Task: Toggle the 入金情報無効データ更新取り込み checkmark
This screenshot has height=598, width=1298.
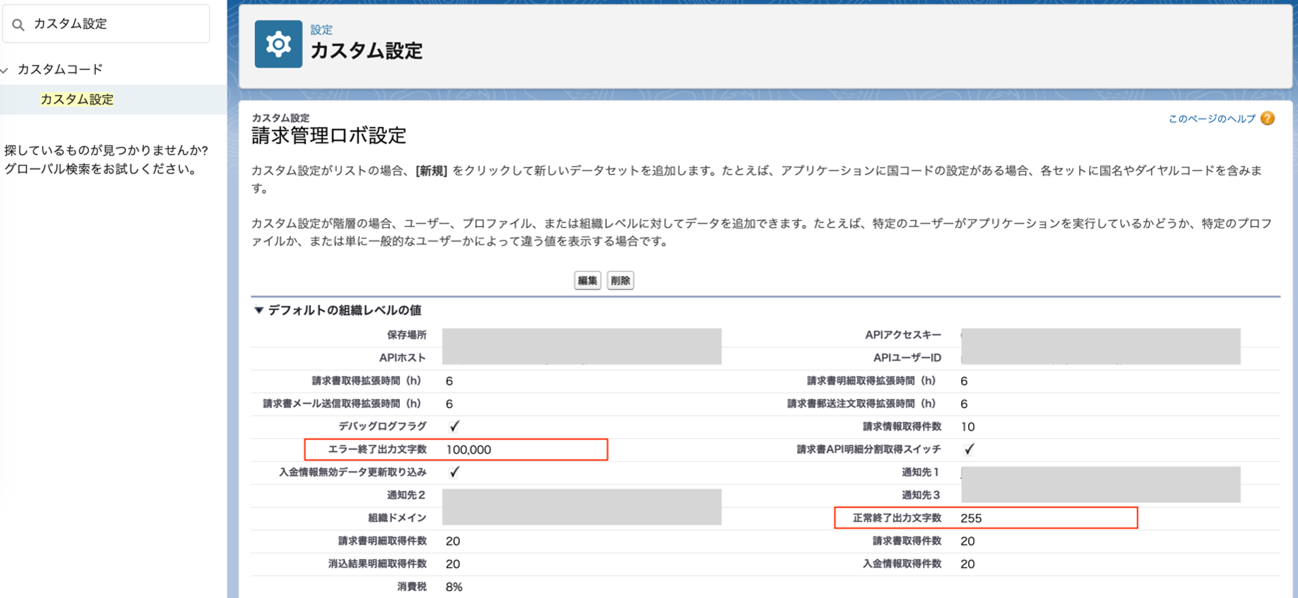Action: pos(454,472)
